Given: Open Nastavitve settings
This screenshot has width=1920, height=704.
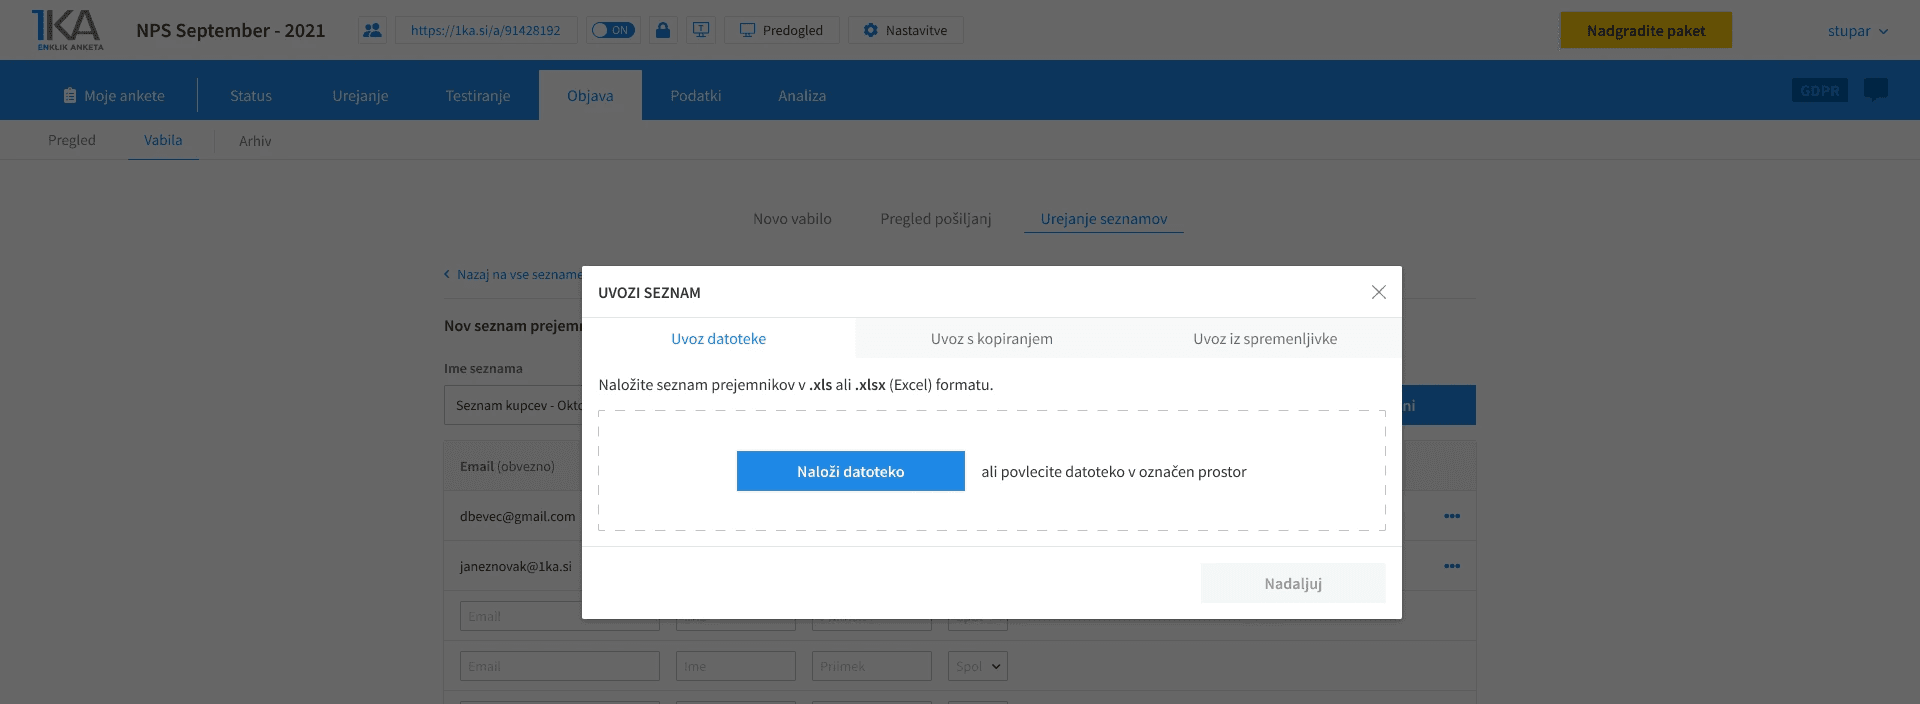Looking at the screenshot, I should tap(906, 30).
